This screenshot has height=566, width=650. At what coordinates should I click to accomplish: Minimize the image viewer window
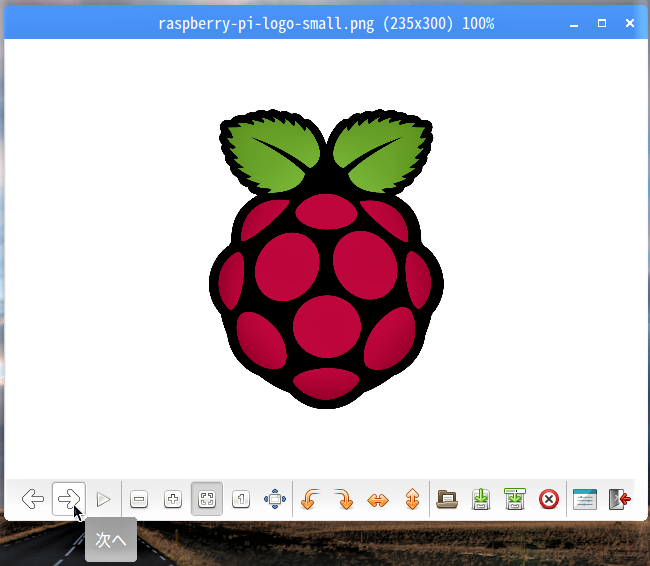click(574, 24)
